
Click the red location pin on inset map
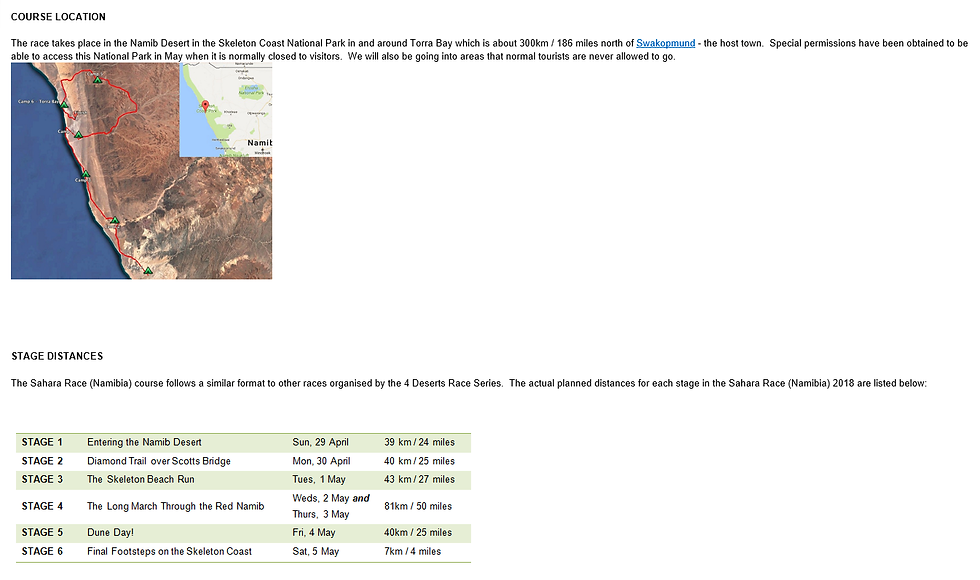pos(206,106)
